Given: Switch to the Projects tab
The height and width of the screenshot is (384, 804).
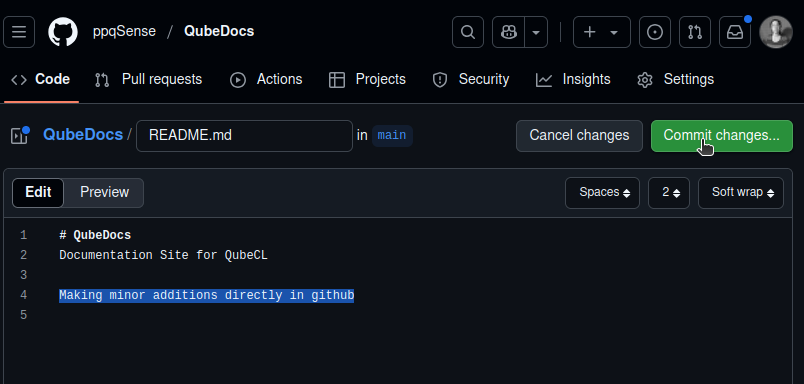Looking at the screenshot, I should click(367, 79).
